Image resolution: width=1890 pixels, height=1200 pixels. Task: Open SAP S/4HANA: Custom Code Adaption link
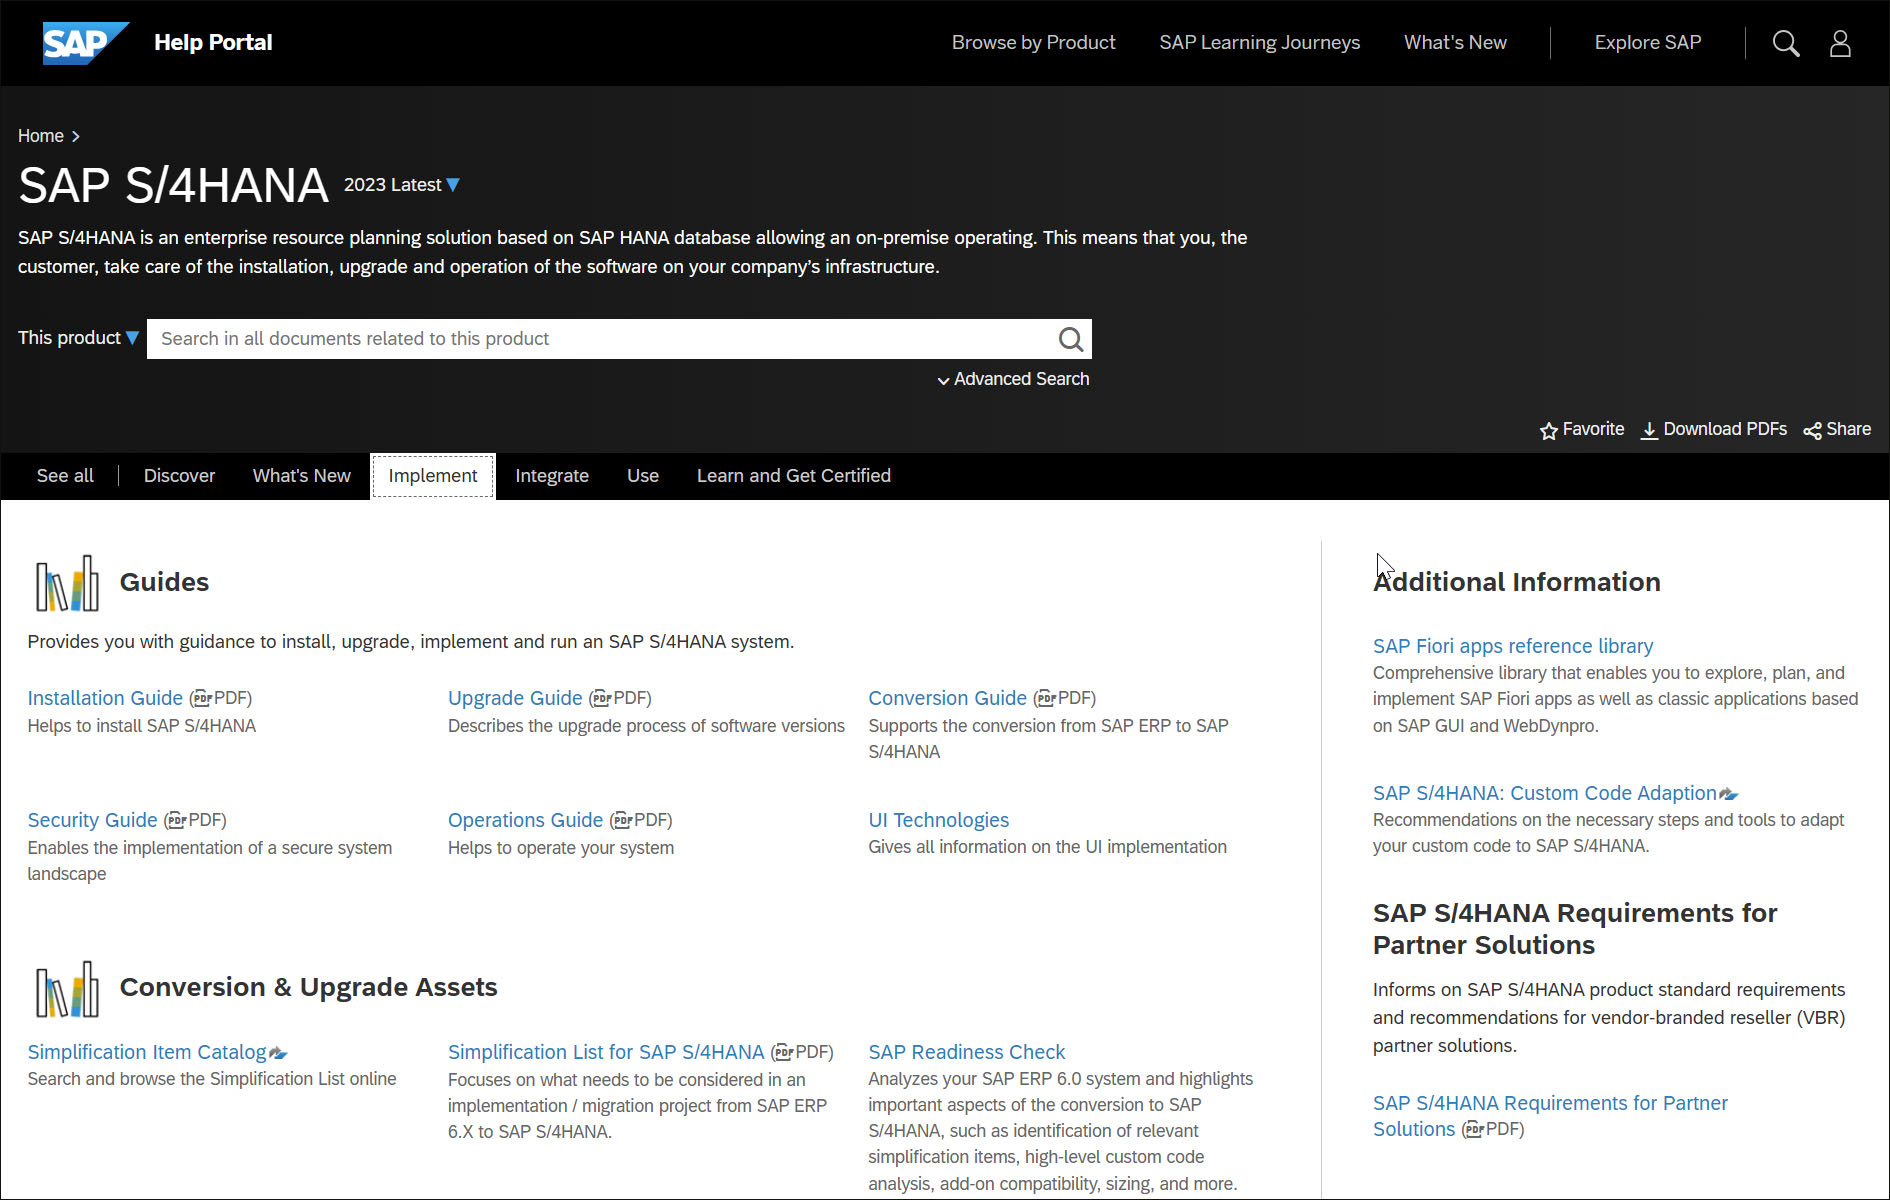point(1544,793)
